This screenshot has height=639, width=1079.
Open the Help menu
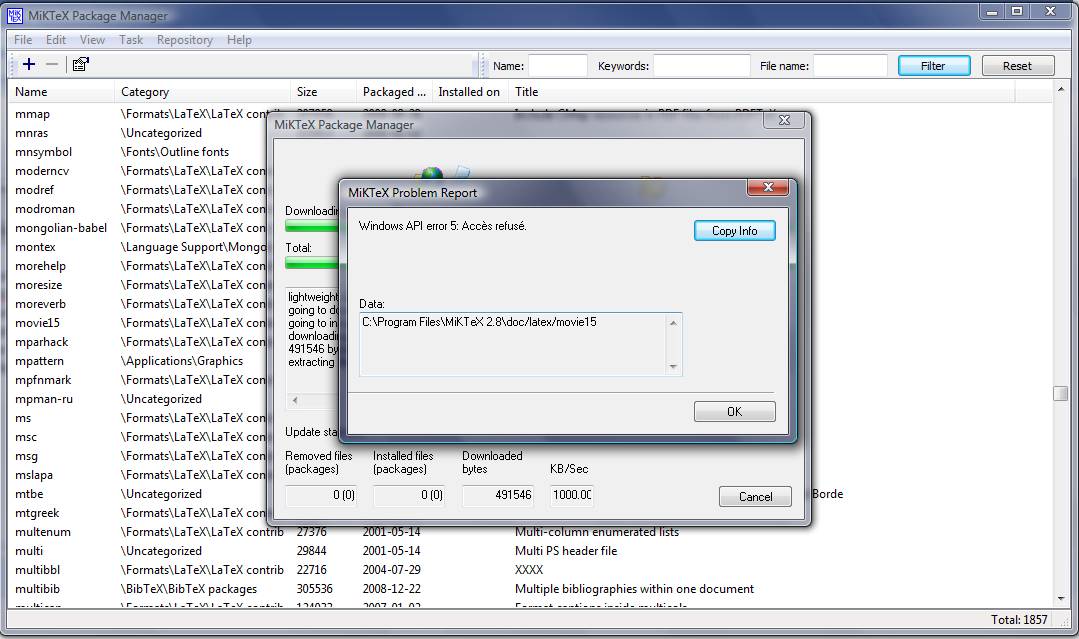click(239, 40)
